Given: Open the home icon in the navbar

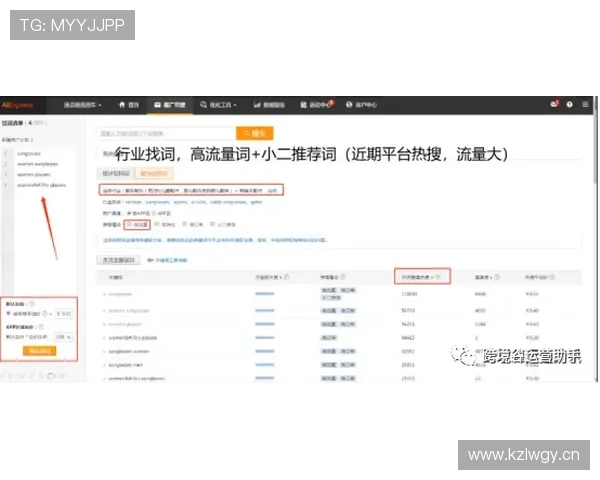Looking at the screenshot, I should coord(122,104).
